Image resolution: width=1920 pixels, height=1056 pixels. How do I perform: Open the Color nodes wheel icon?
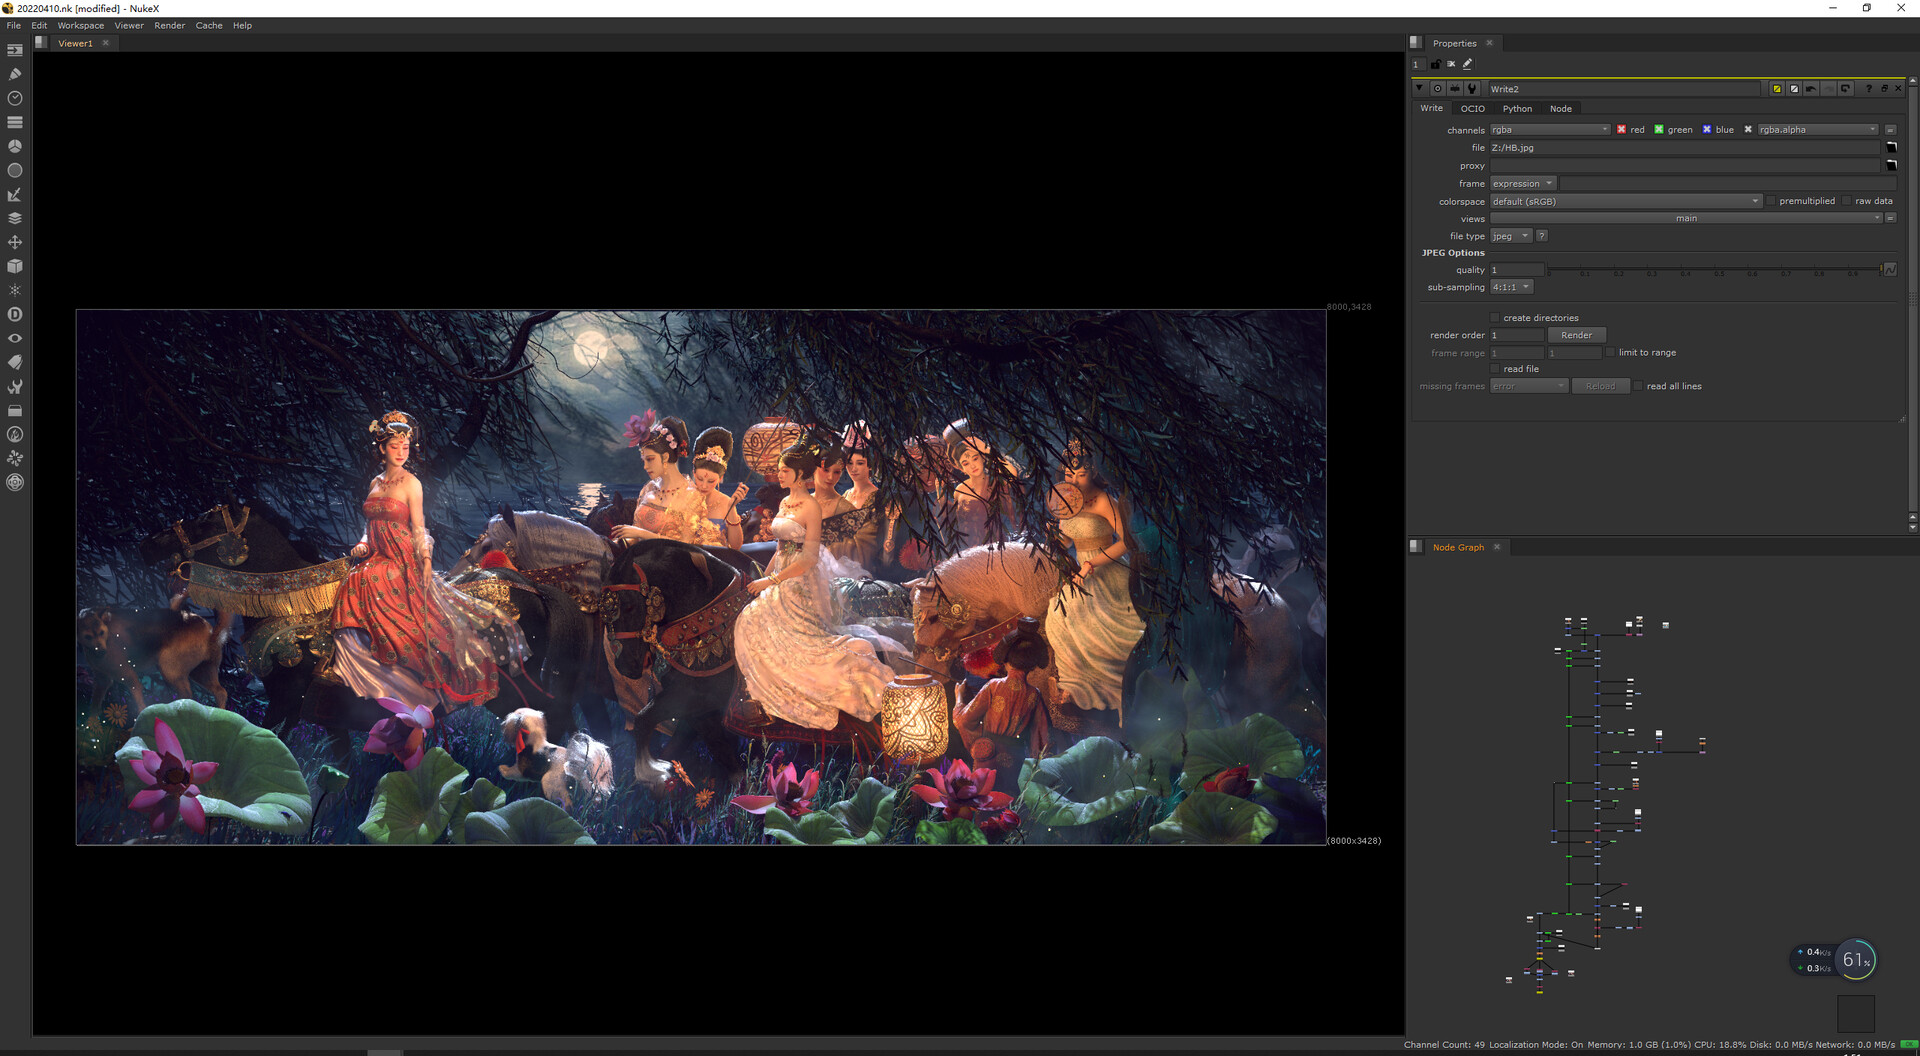tap(15, 146)
